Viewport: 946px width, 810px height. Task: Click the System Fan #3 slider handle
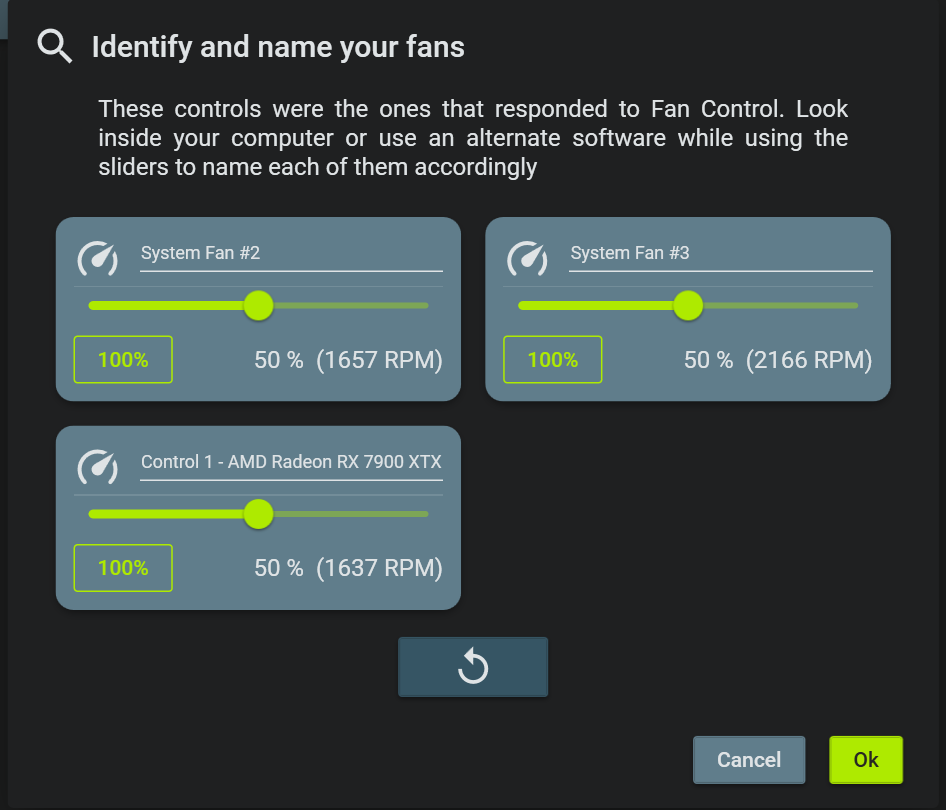pos(688,305)
